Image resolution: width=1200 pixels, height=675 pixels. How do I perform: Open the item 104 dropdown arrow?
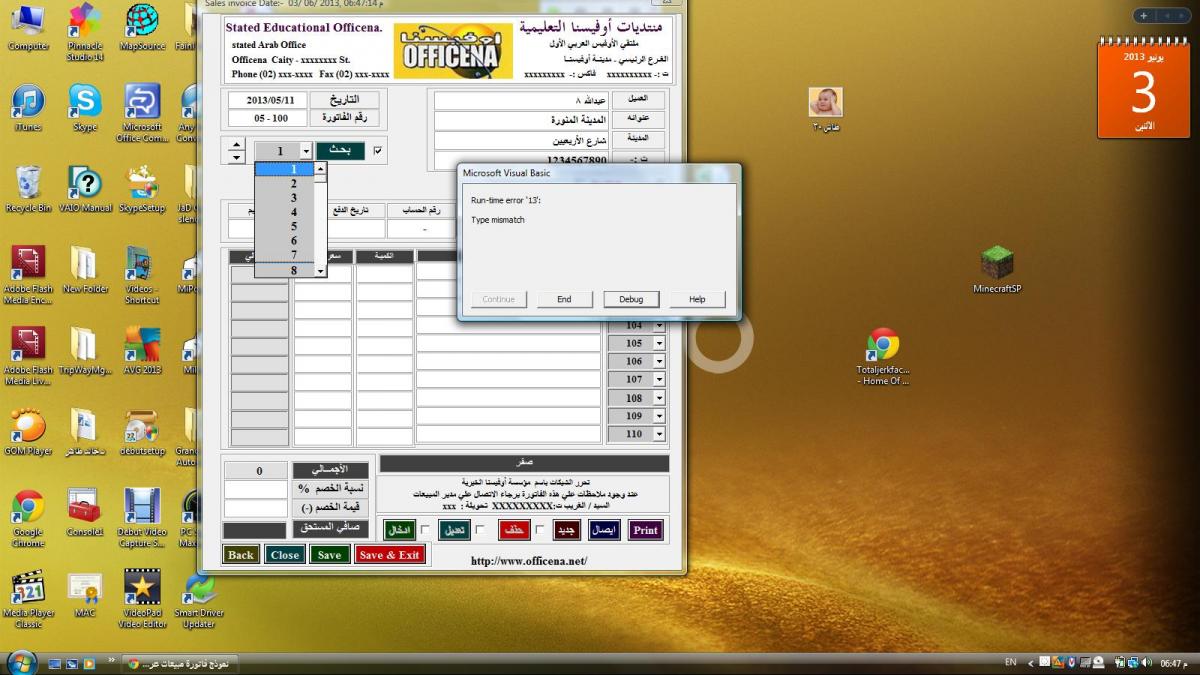pyautogui.click(x=659, y=326)
